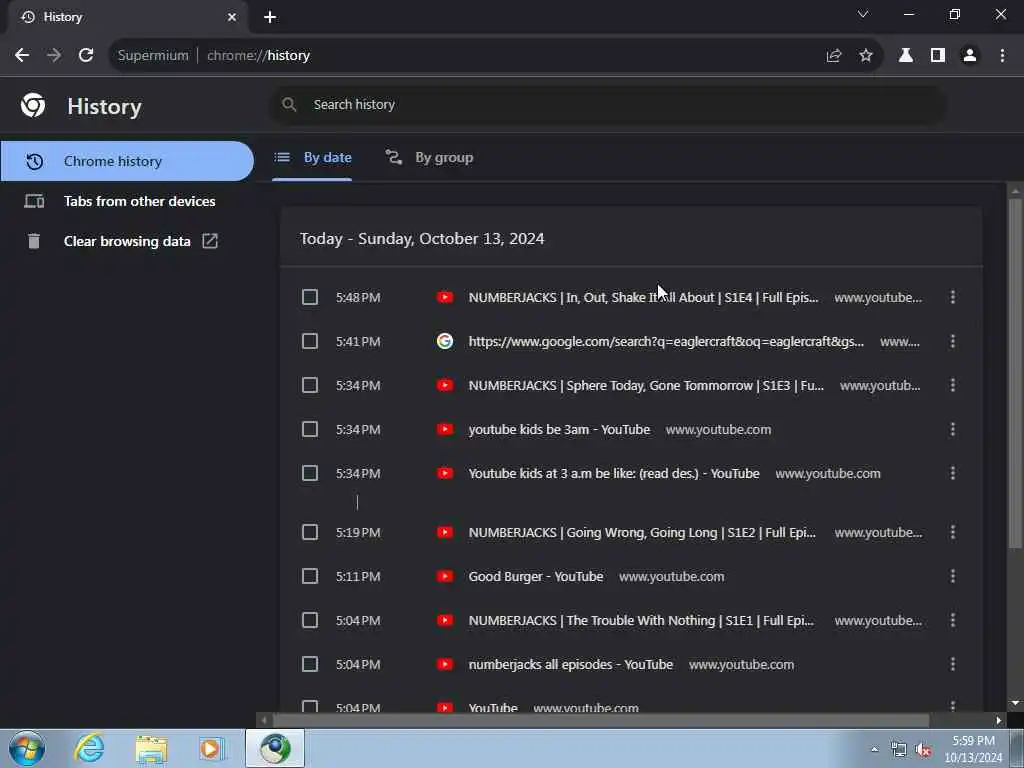Click Supermium browser taskbar button

(x=275, y=748)
